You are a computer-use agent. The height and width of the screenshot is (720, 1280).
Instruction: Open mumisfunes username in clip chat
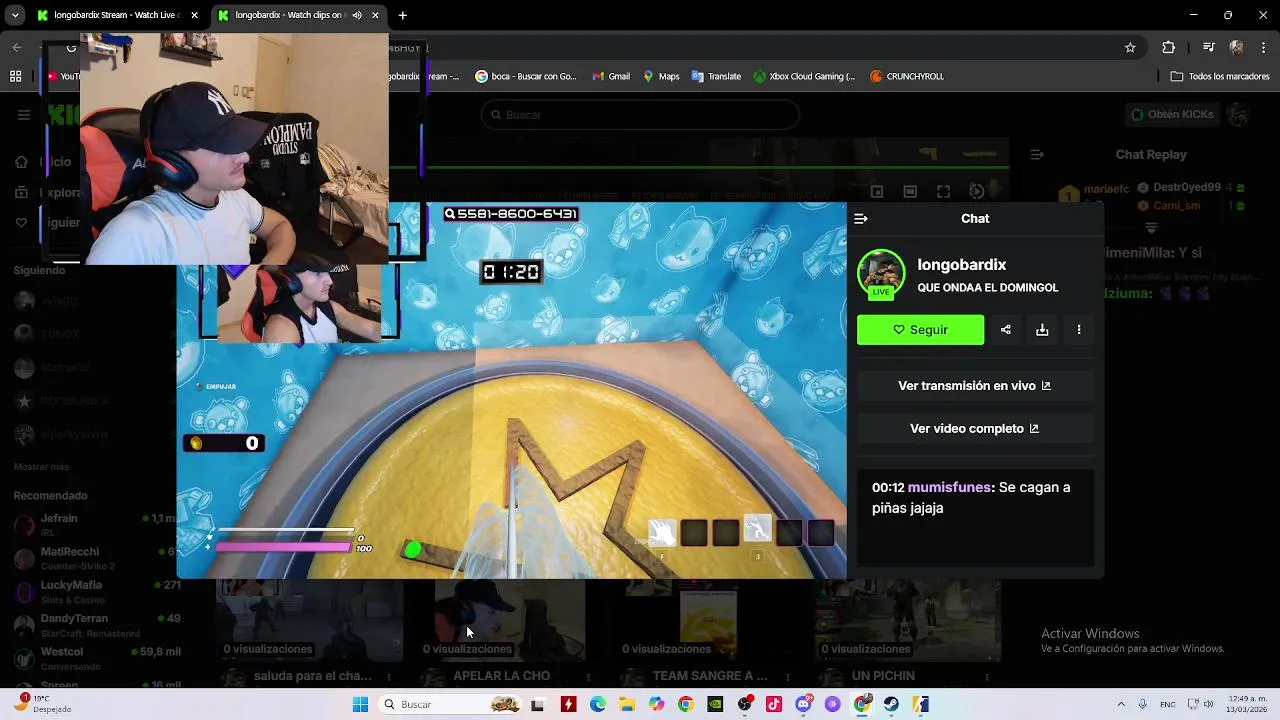[949, 487]
